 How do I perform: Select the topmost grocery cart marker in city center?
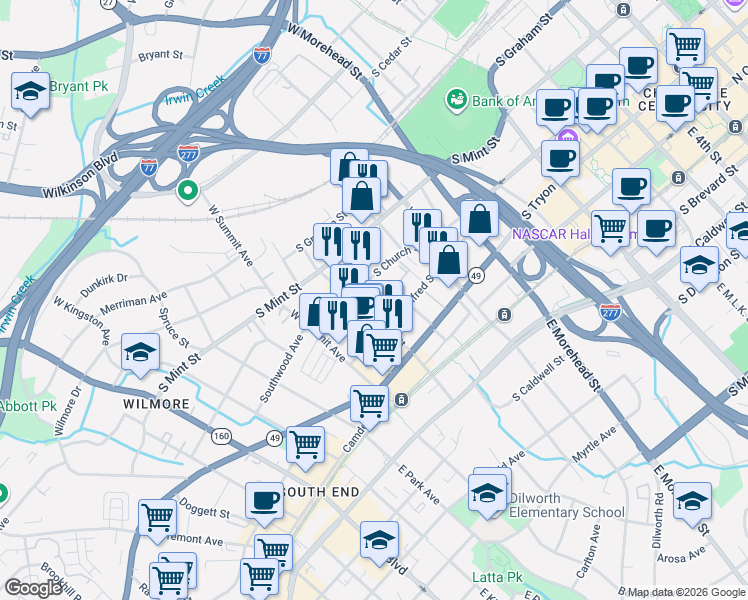[686, 48]
